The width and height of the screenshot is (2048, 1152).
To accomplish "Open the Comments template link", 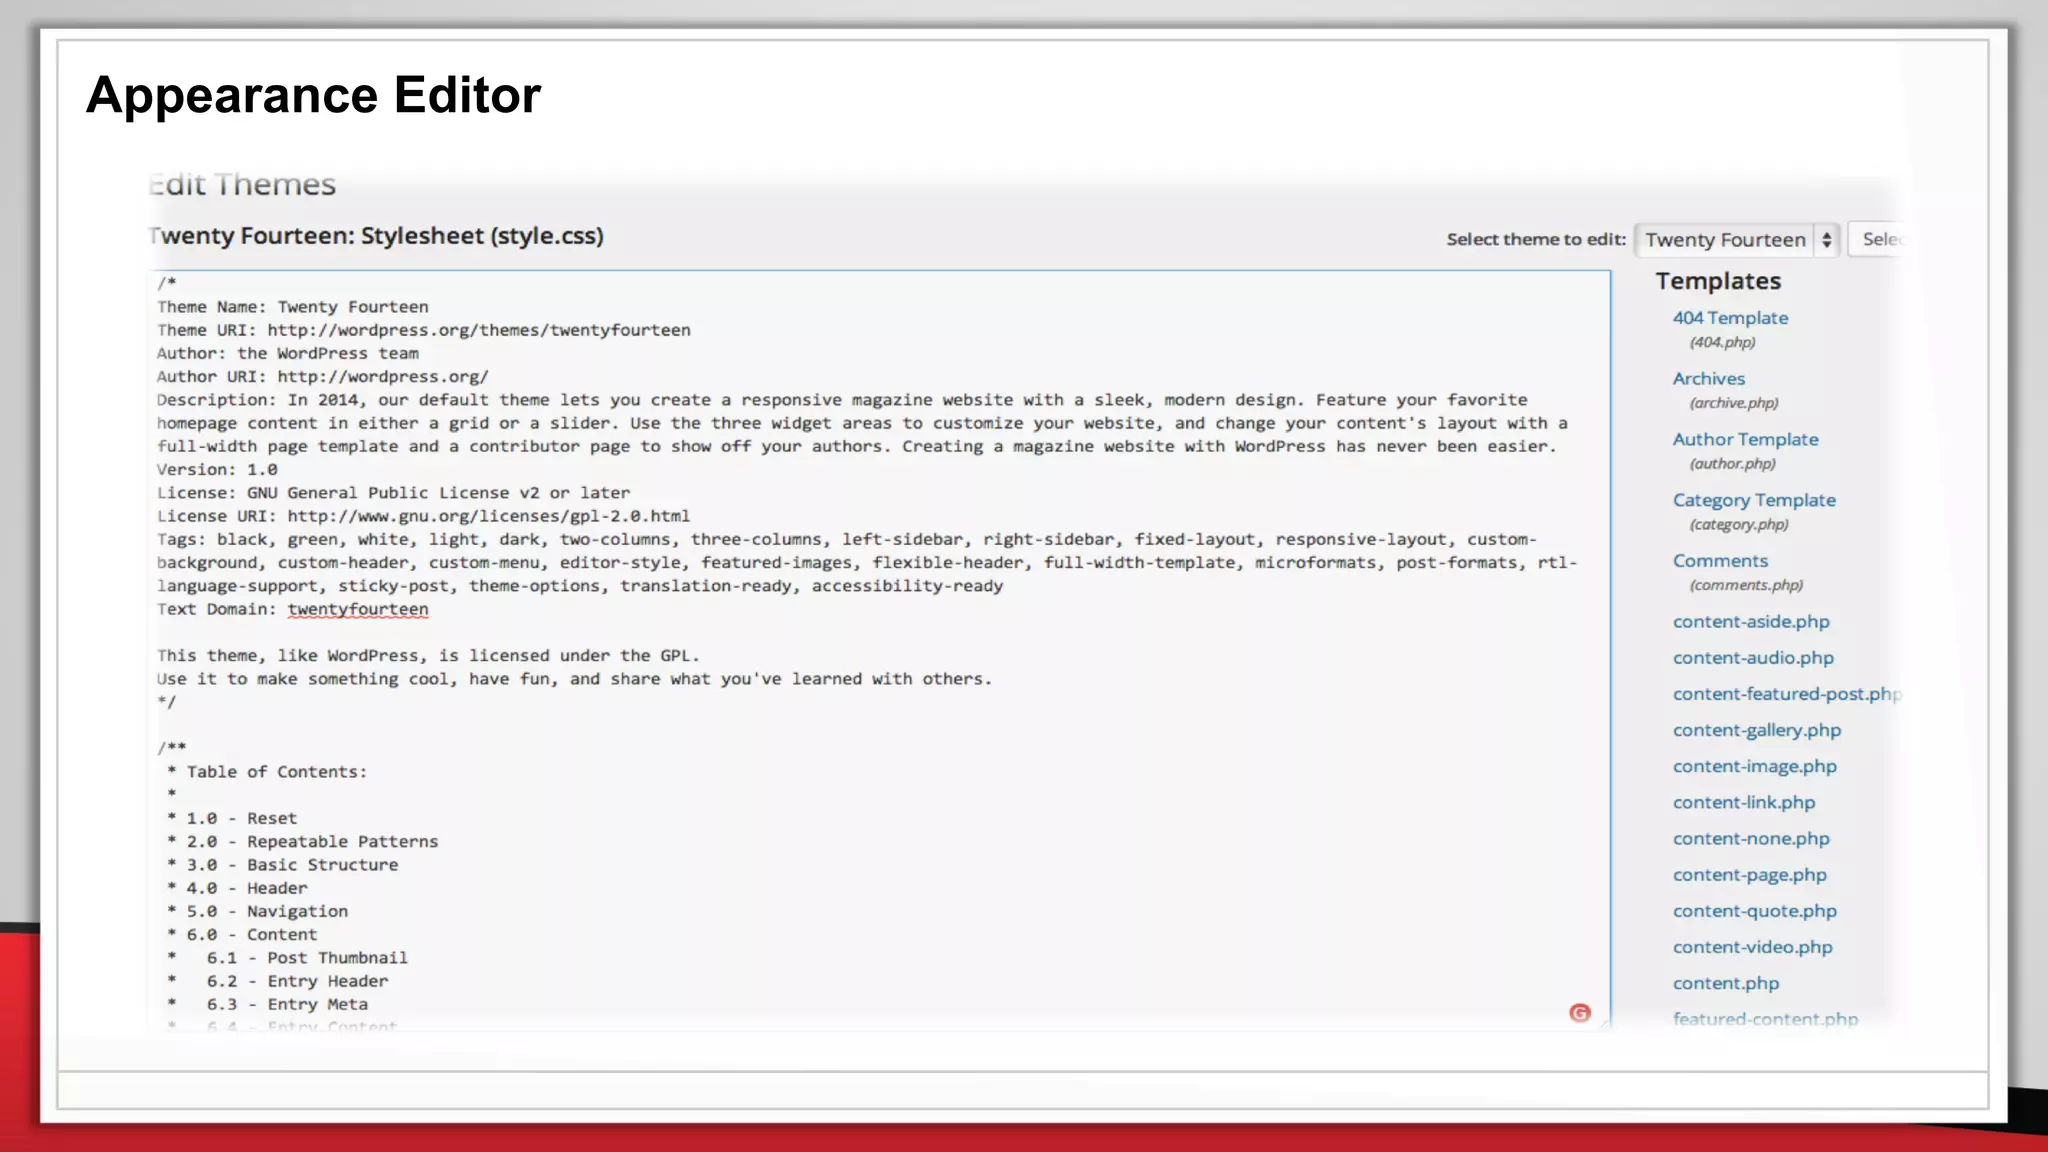I will pos(1720,561).
